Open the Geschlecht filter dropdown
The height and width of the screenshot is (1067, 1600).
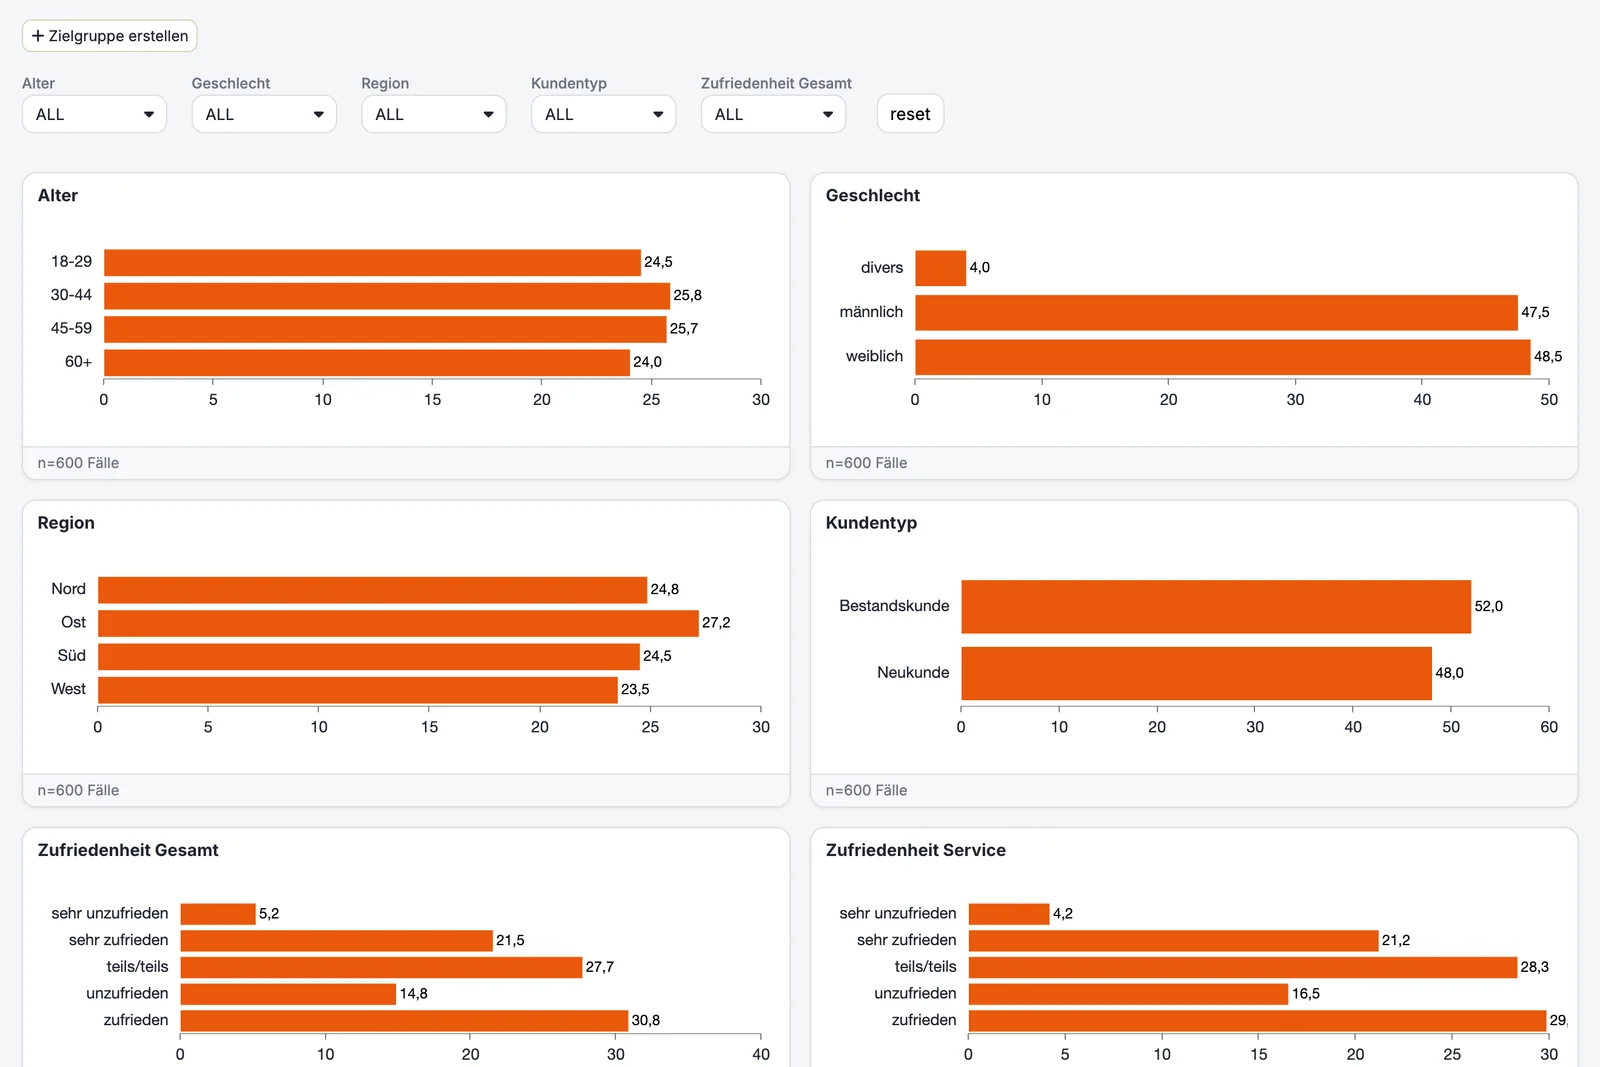(264, 114)
